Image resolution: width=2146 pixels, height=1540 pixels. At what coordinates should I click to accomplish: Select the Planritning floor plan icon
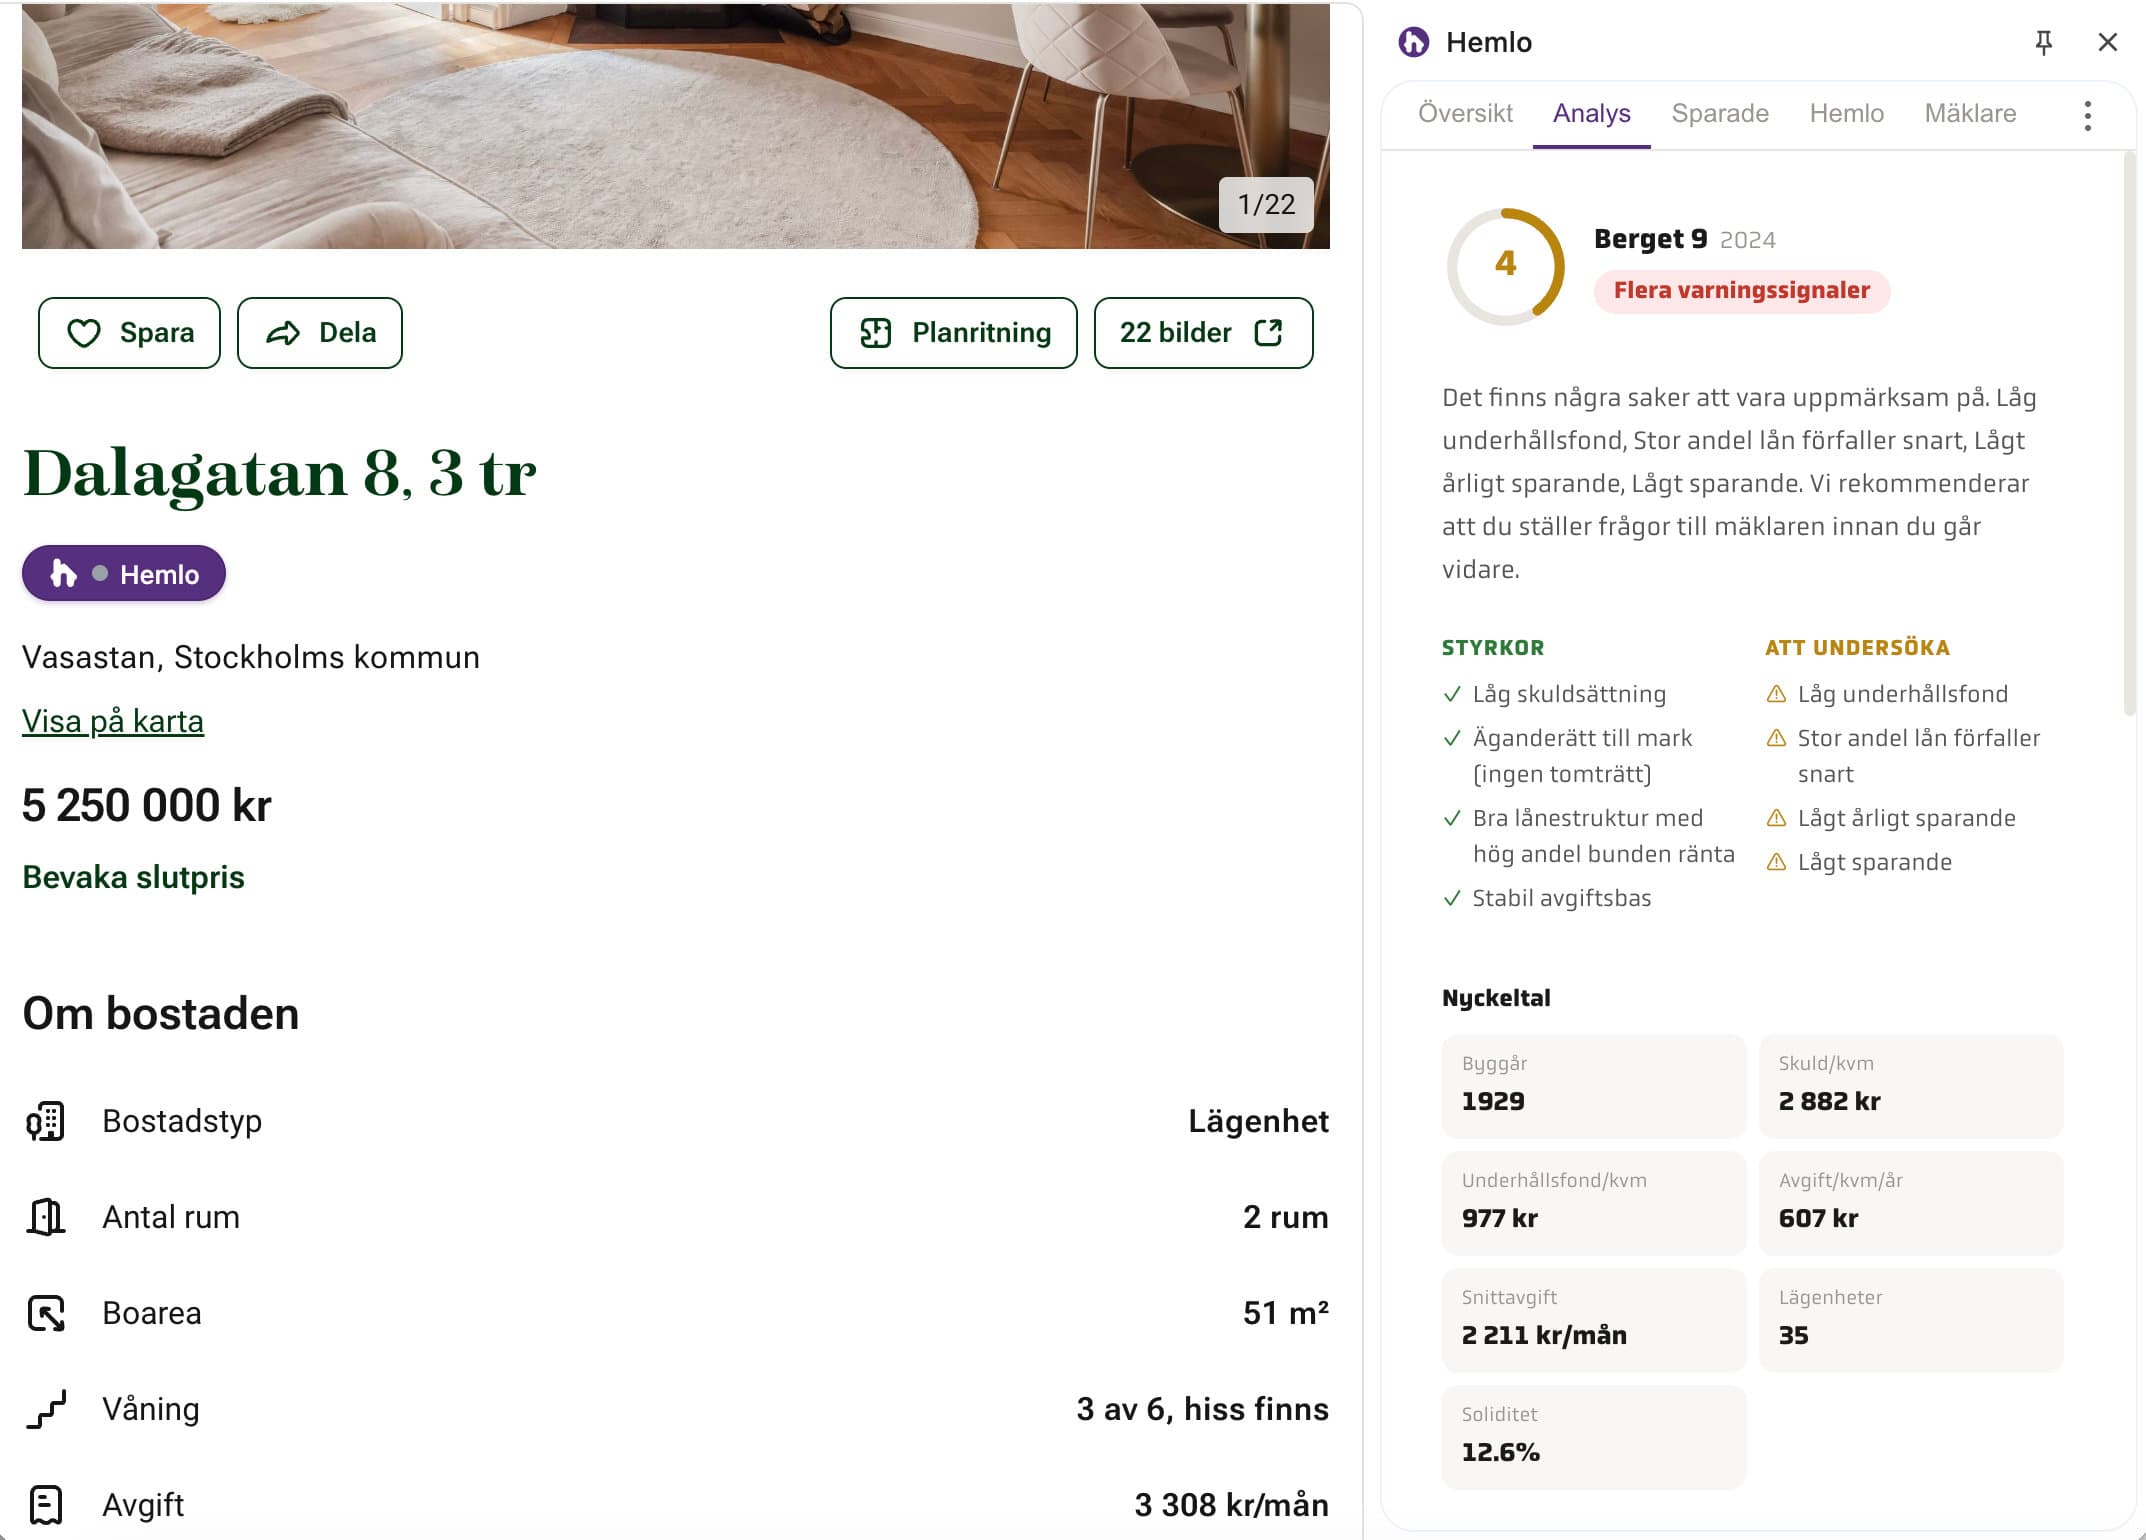tap(877, 333)
